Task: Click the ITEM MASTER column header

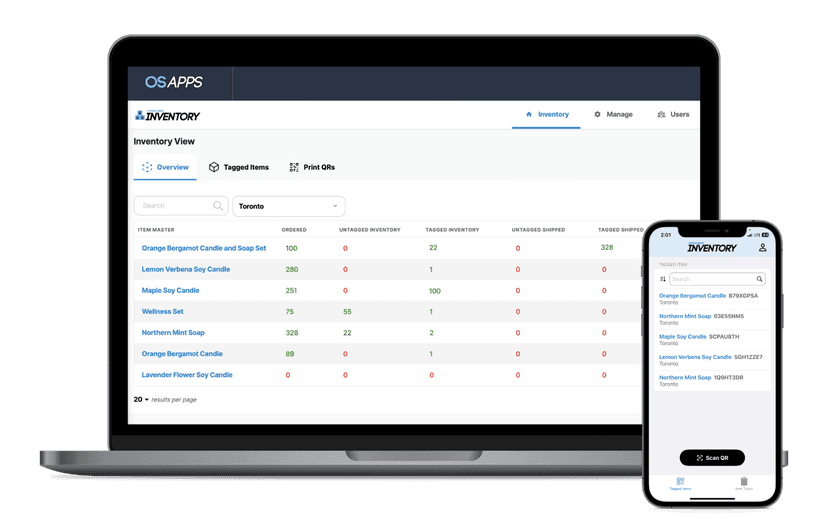Action: 156,230
